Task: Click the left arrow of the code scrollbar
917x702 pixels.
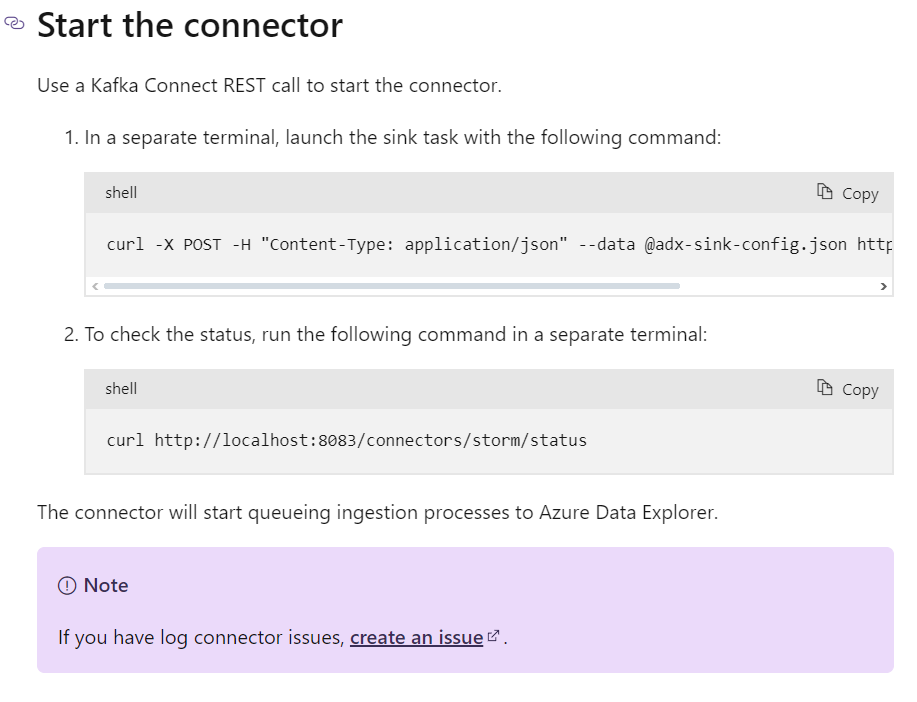Action: point(95,286)
